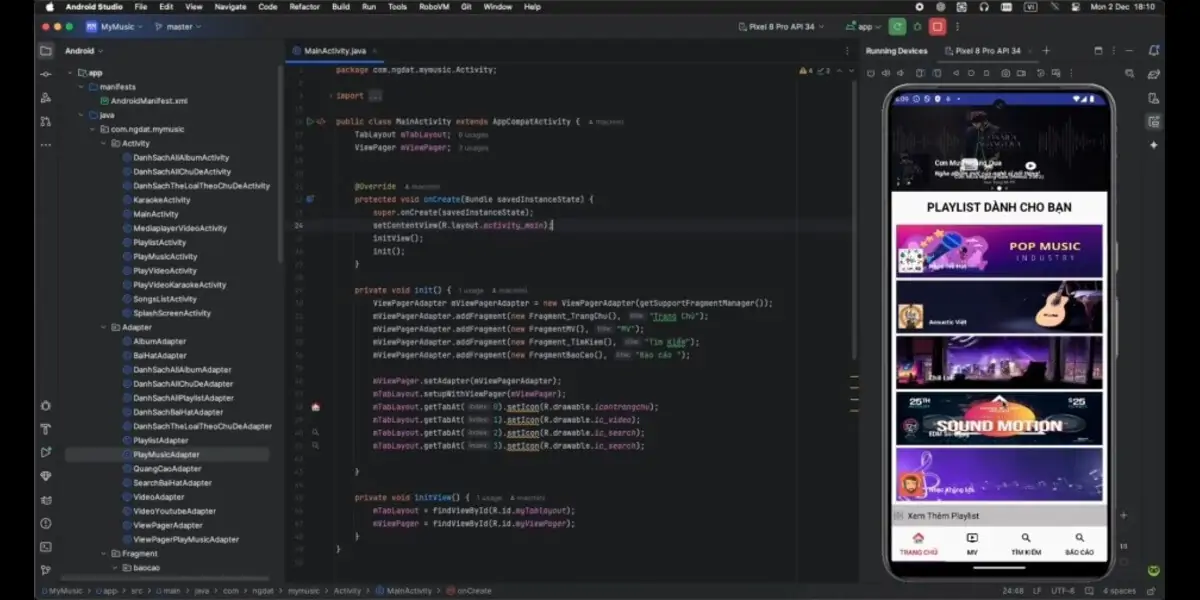Select the MainActivity.java editor tab
Screen dimensions: 1200x600
pos(335,51)
